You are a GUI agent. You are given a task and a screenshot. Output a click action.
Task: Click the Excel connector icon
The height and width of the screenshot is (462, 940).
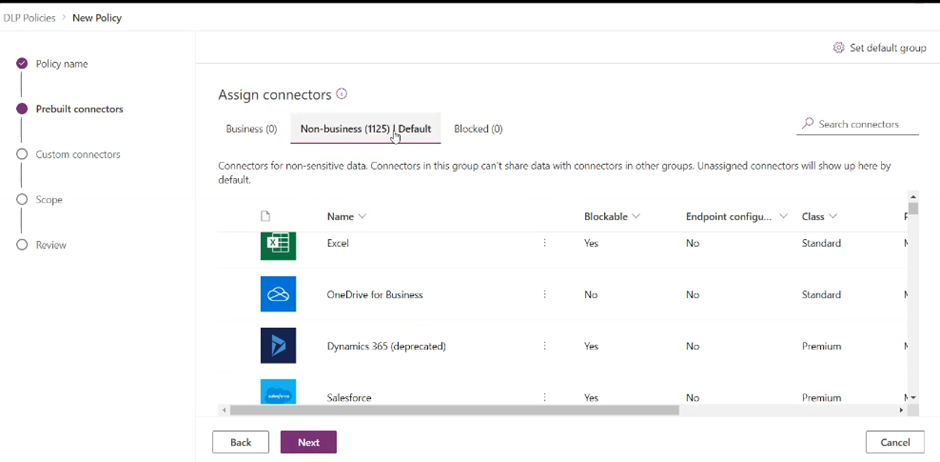click(x=278, y=246)
